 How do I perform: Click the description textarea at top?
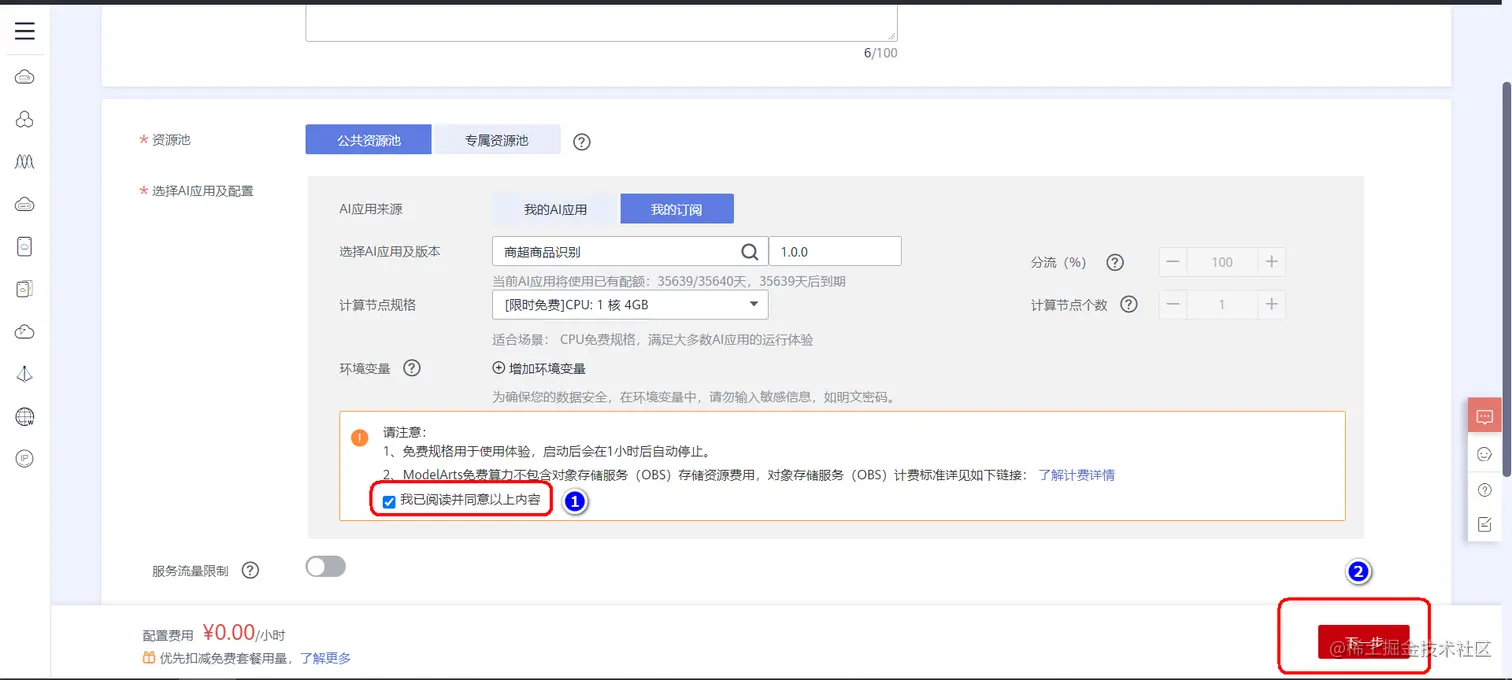(x=601, y=22)
